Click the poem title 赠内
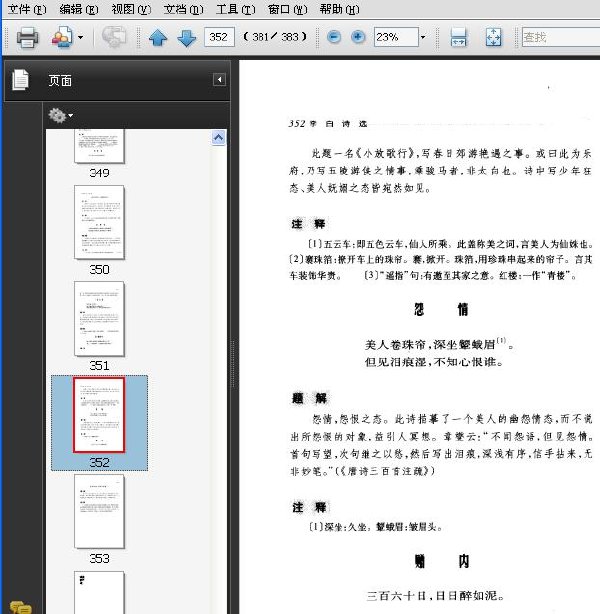The height and width of the screenshot is (614, 600). 442,562
